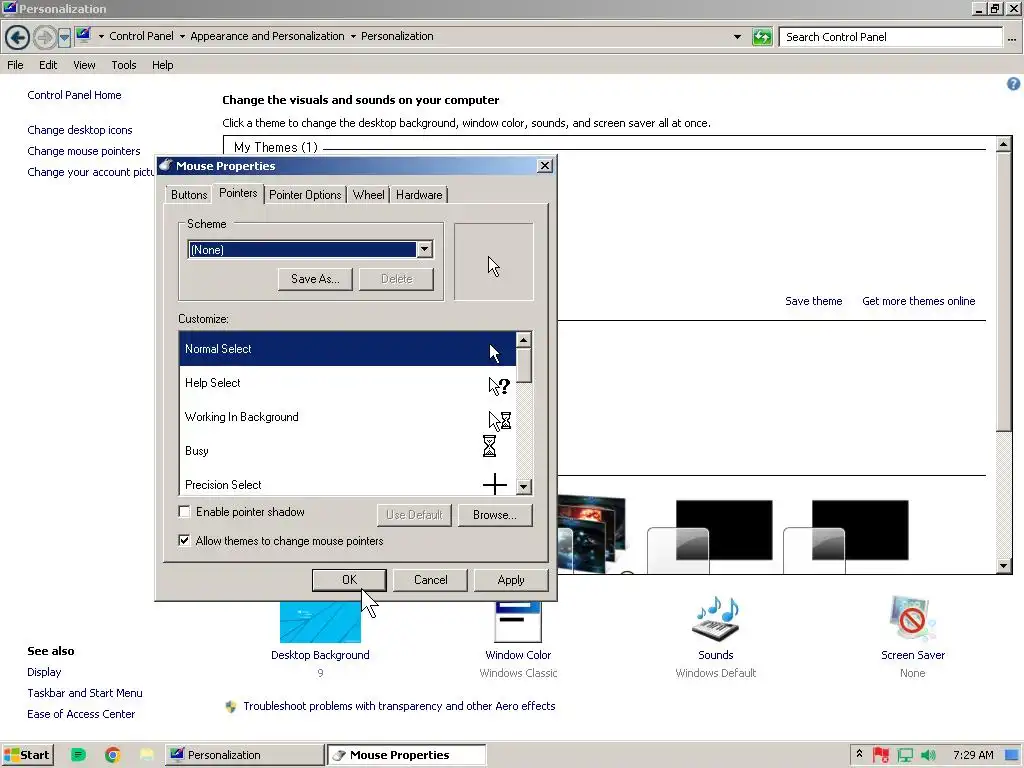Image resolution: width=1024 pixels, height=768 pixels.
Task: Select Help Select pointer row
Action: [x=347, y=383]
